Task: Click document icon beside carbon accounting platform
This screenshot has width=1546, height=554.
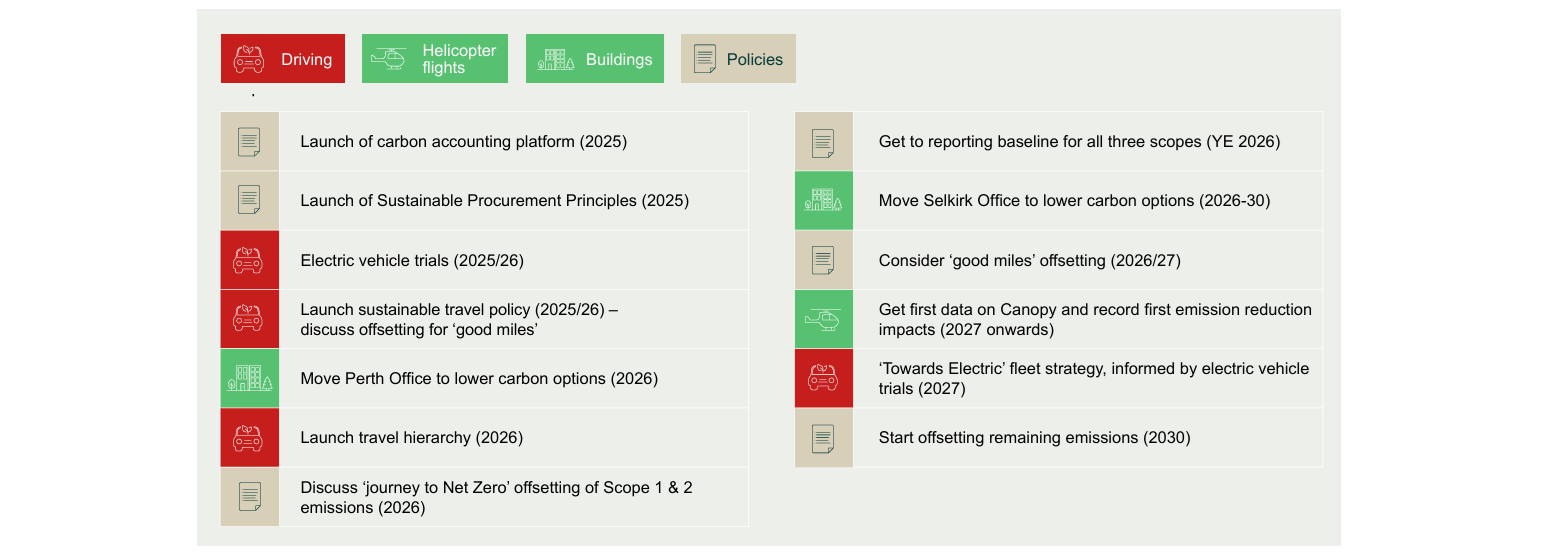Action: [250, 142]
